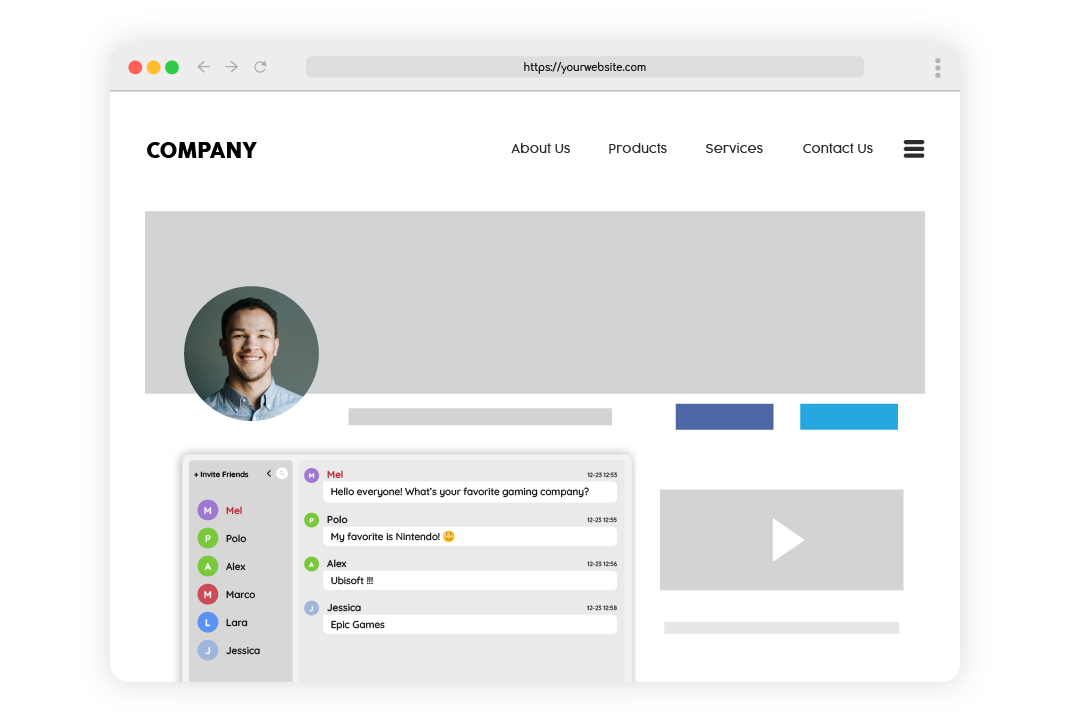Click the smiley emoji in Polo's Nintendo message
1070x725 pixels.
[447, 537]
